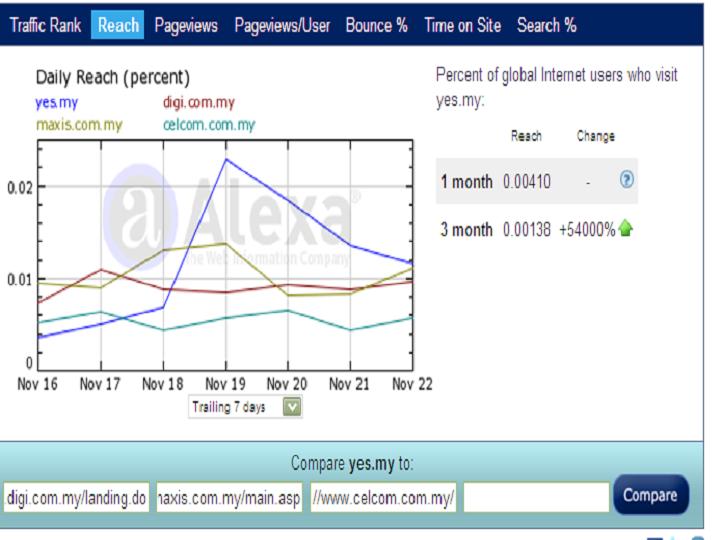720x540 pixels.
Task: Click the Nov 18 axis label
Action: point(163,384)
